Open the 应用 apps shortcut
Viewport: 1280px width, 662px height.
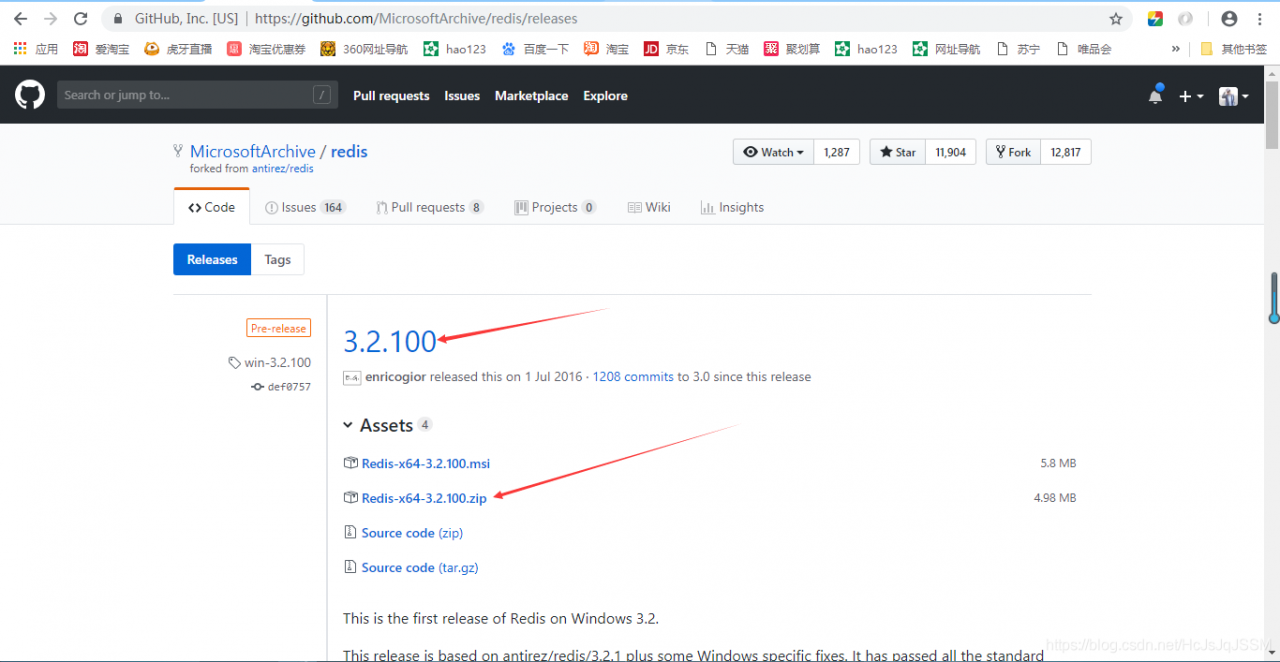coord(35,49)
